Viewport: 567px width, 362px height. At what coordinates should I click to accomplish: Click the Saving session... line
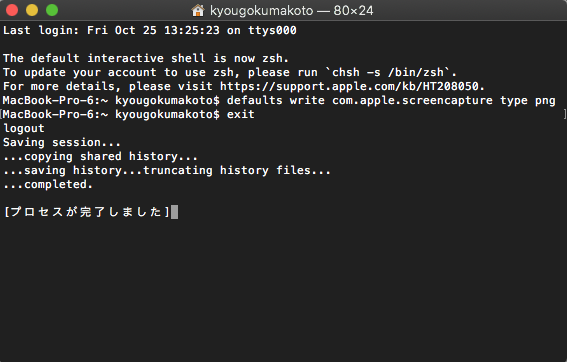(x=62, y=142)
